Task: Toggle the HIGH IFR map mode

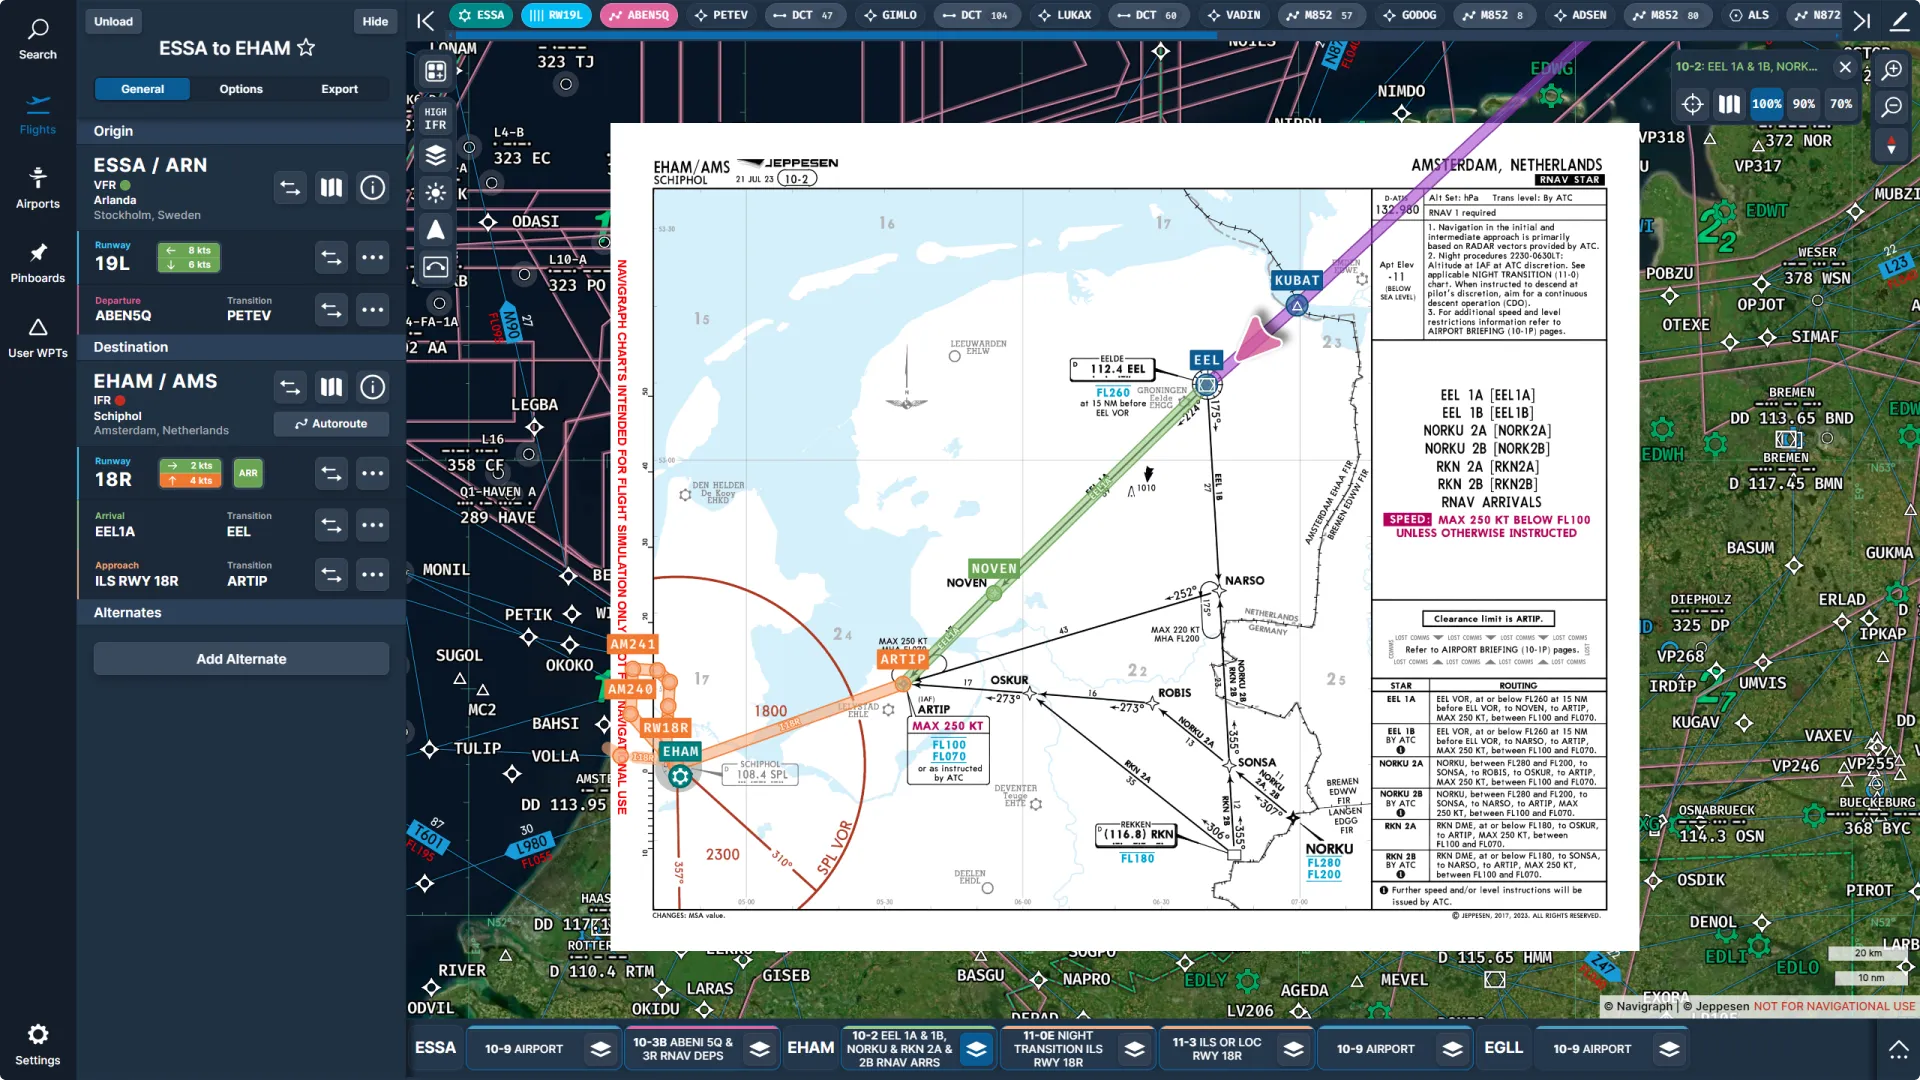Action: pos(435,118)
